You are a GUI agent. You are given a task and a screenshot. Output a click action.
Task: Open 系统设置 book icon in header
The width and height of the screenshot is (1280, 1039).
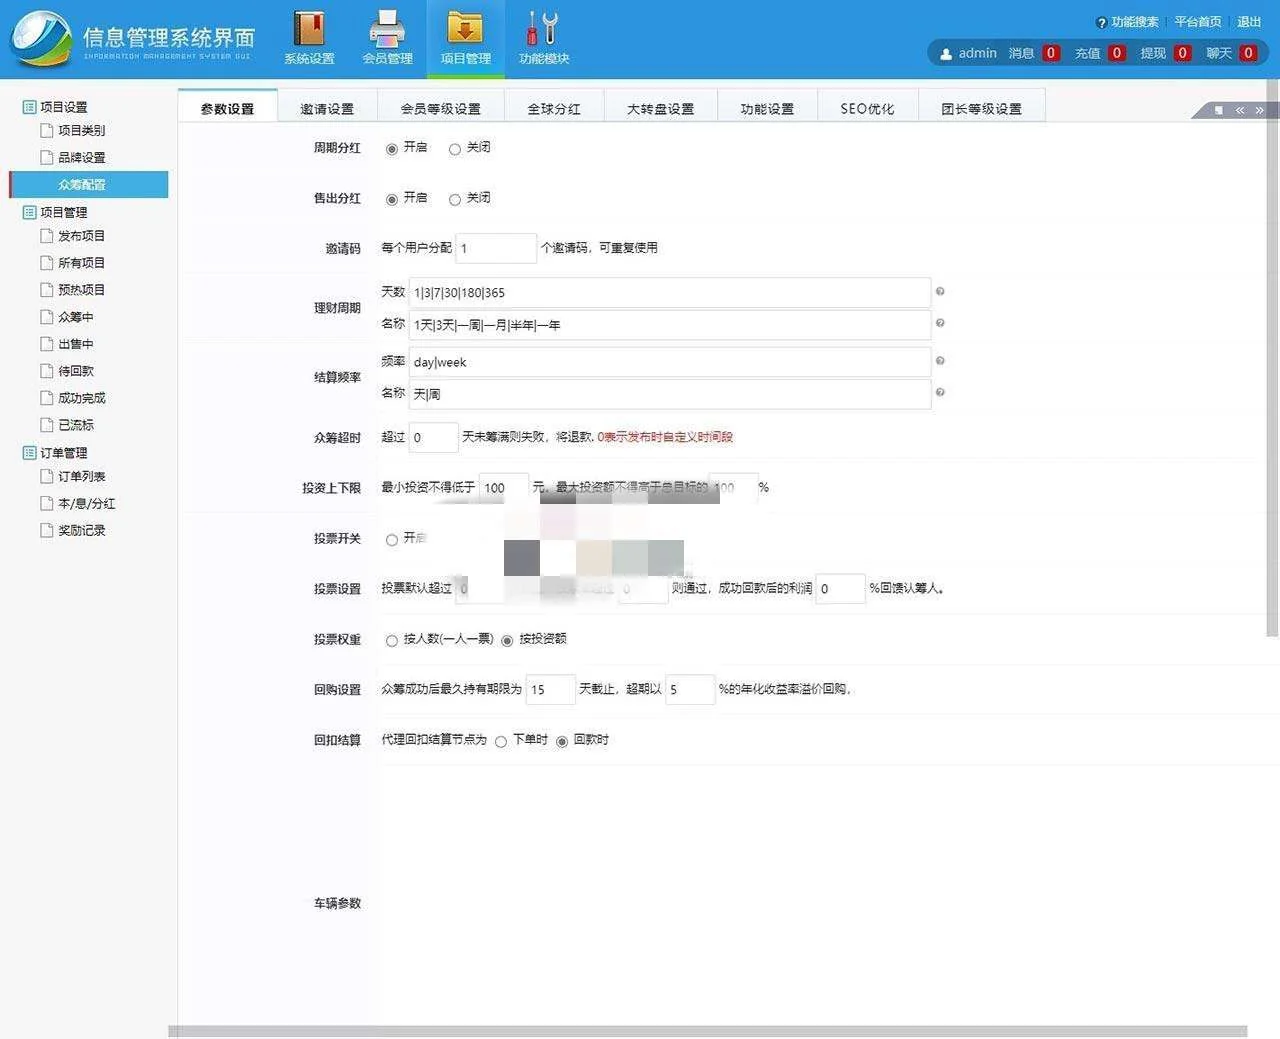pos(309,29)
